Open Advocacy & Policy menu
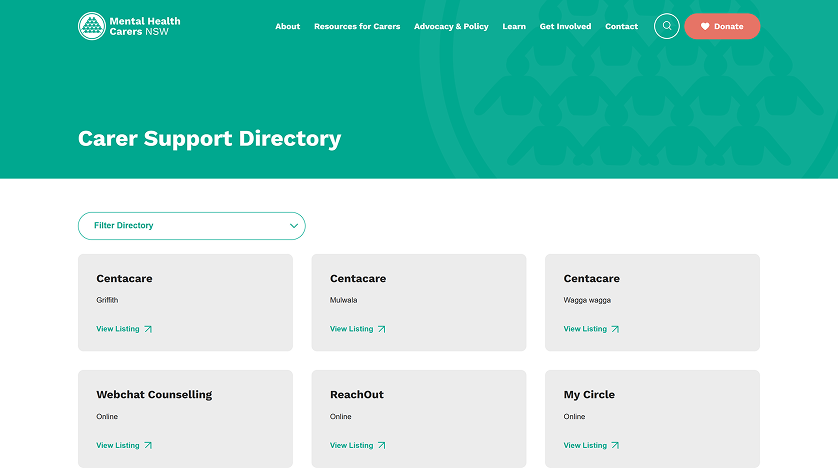The image size is (838, 471). (x=451, y=26)
